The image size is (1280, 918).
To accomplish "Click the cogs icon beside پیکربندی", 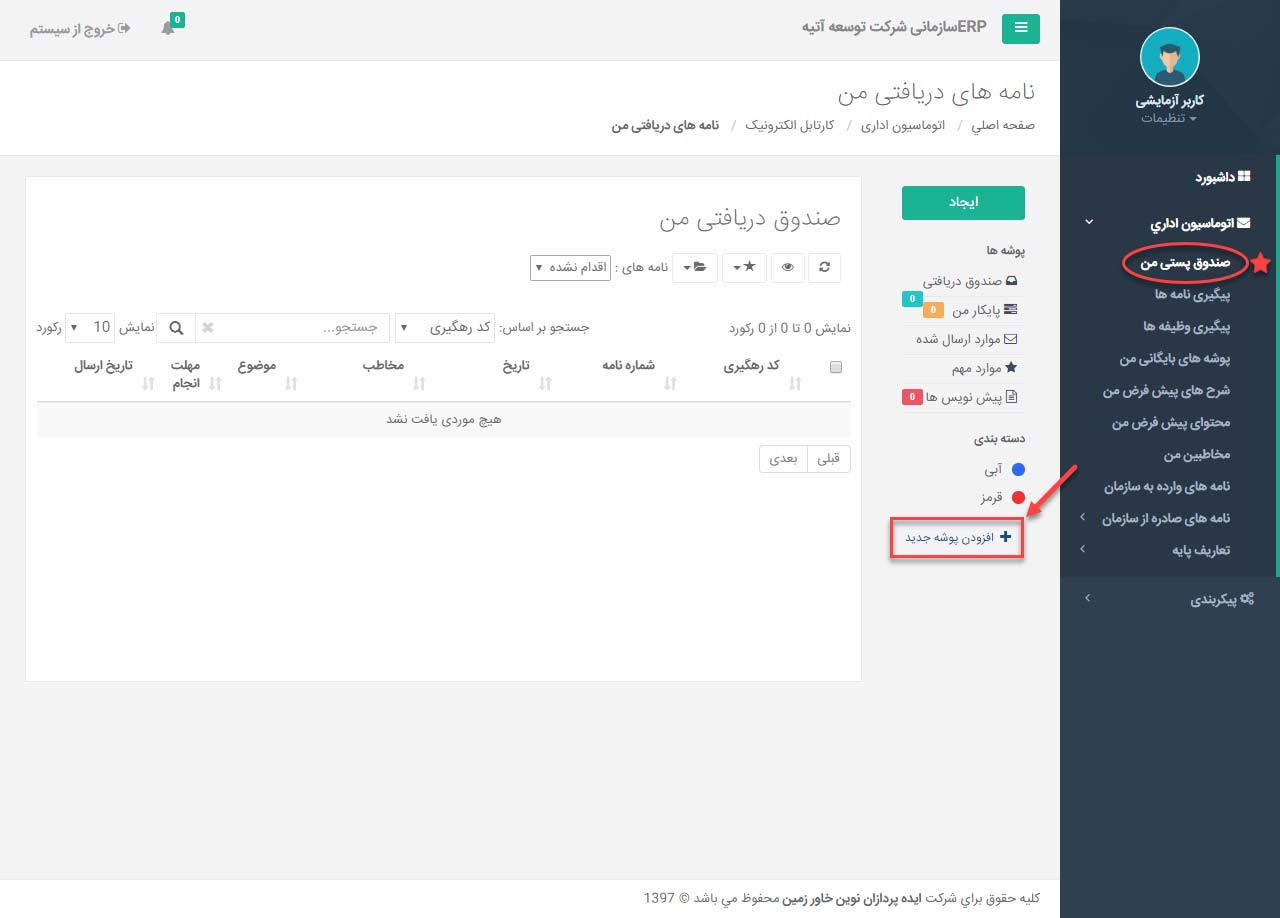I will point(1247,599).
